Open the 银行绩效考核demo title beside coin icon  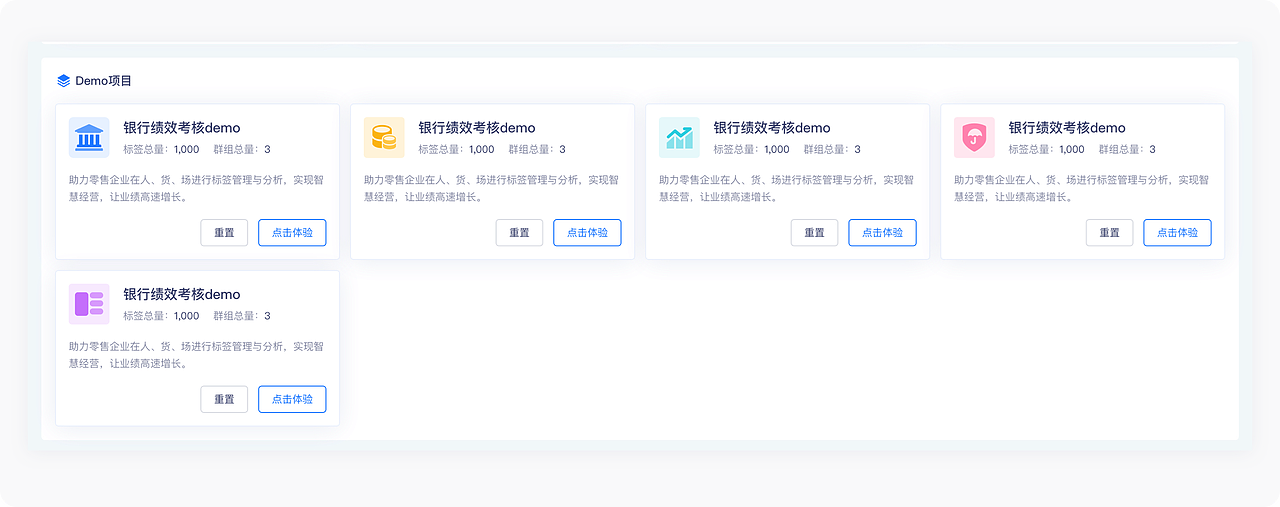click(x=477, y=128)
